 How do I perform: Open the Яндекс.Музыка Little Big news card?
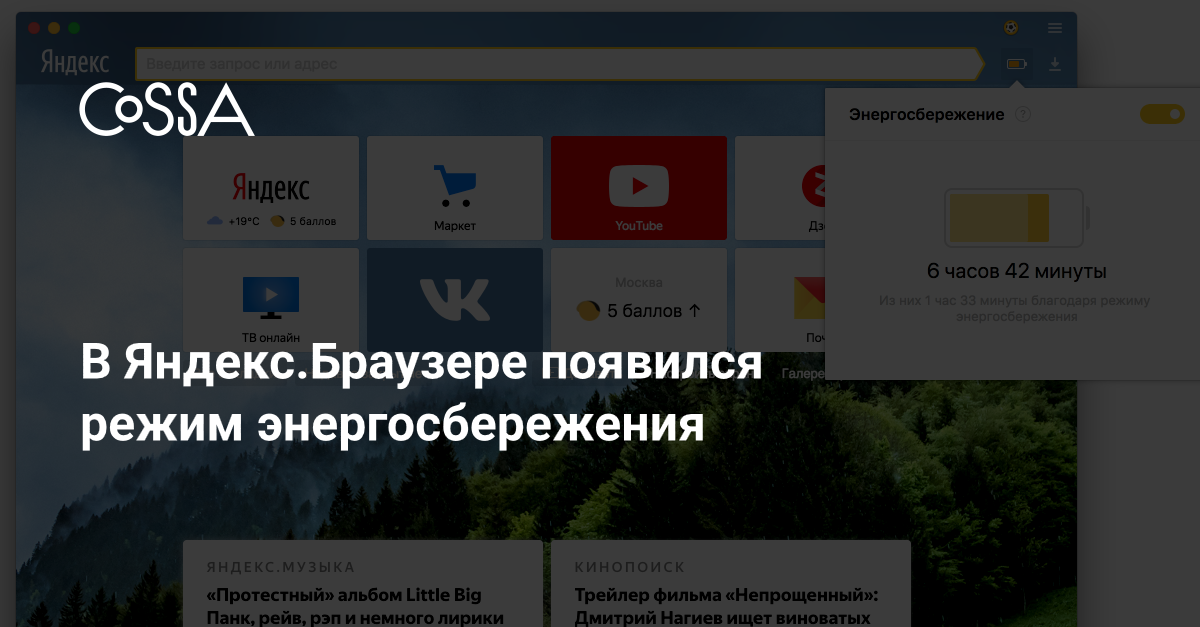(363, 584)
